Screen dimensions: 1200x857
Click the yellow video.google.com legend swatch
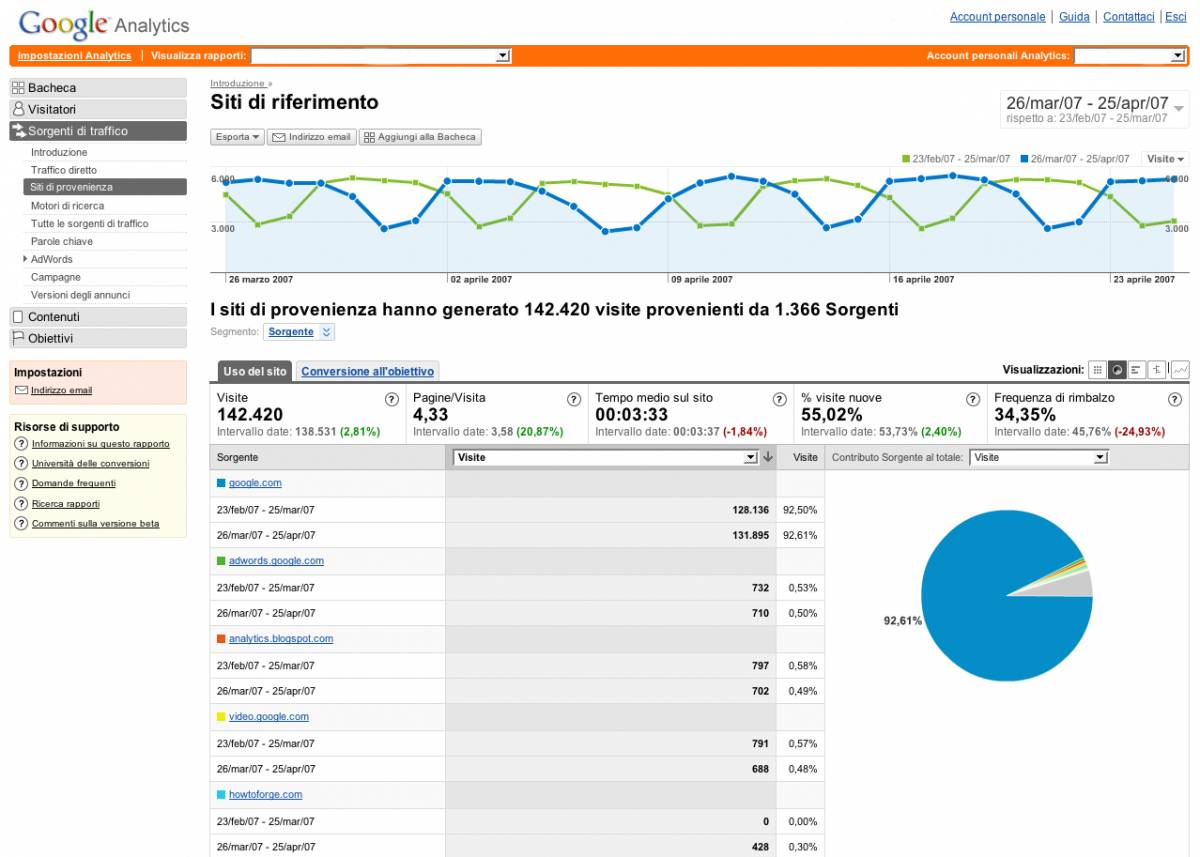(x=221, y=717)
